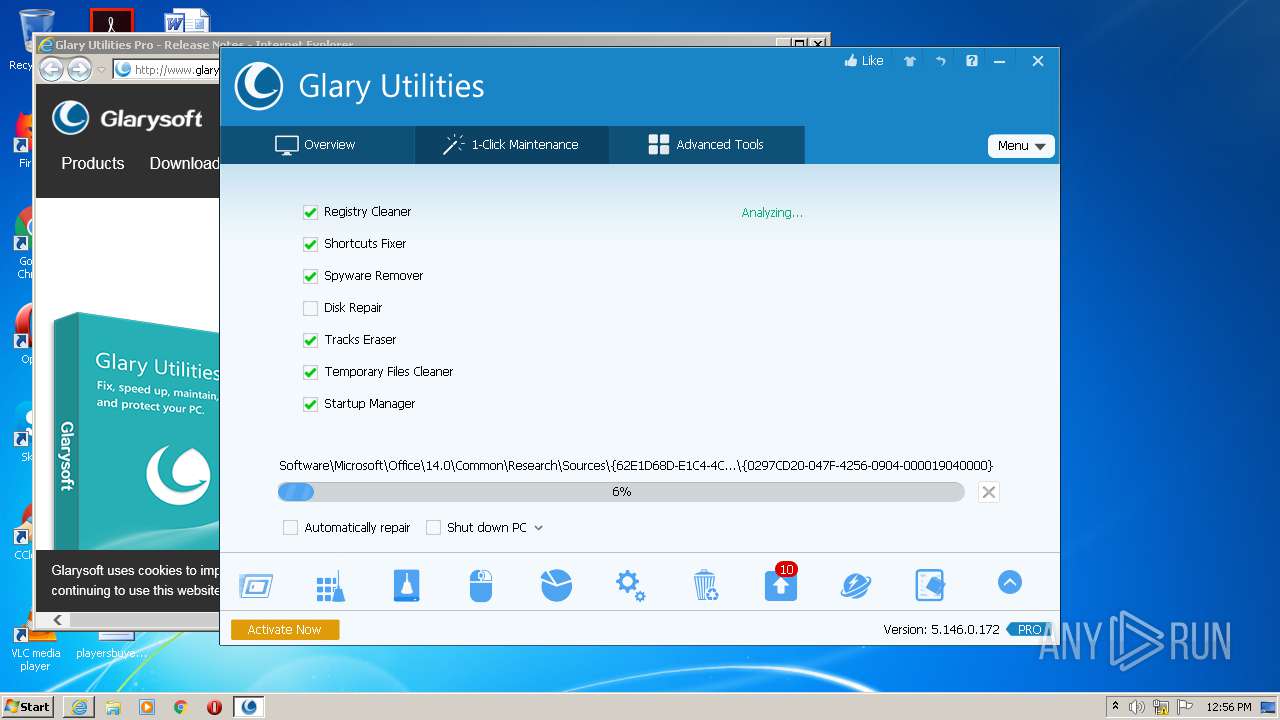Switch to the Advanced Tools tab

click(706, 145)
